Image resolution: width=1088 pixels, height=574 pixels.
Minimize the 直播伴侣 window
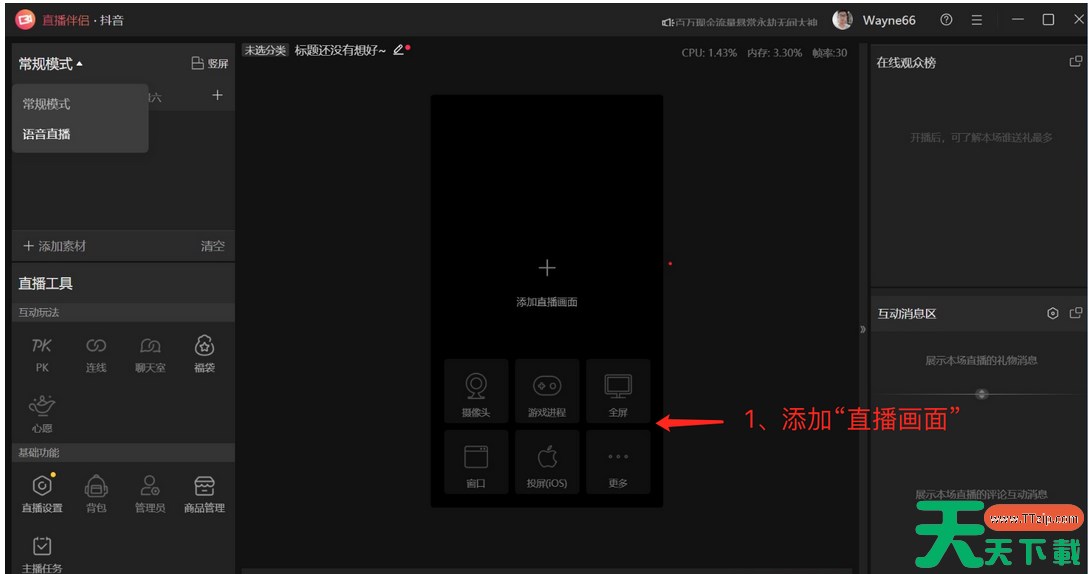[x=1018, y=20]
